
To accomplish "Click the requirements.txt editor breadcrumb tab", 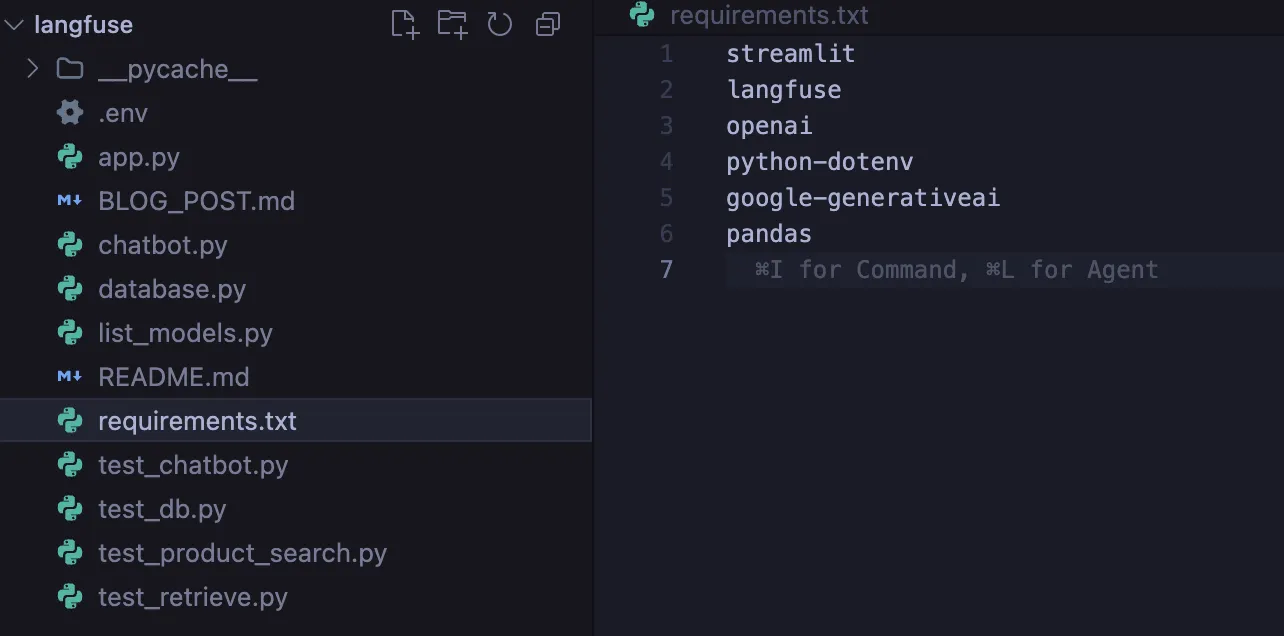I will click(x=768, y=15).
